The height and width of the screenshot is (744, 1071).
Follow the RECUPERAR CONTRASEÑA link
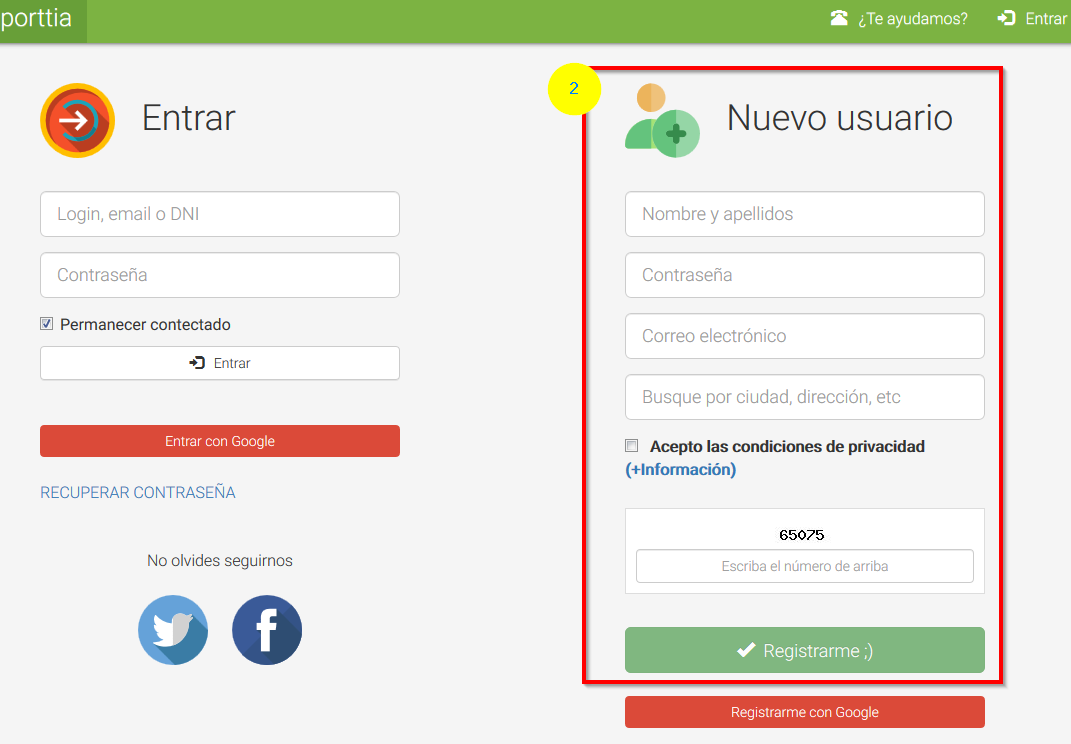(138, 492)
